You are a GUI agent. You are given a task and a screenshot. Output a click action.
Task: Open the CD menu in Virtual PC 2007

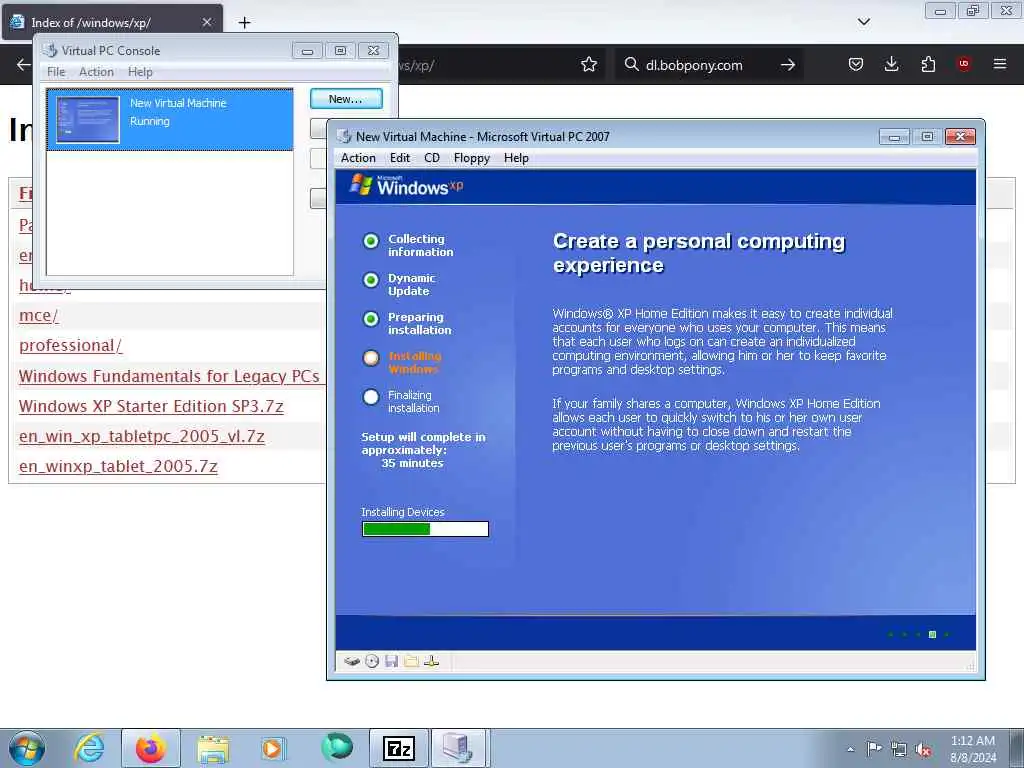click(x=432, y=158)
